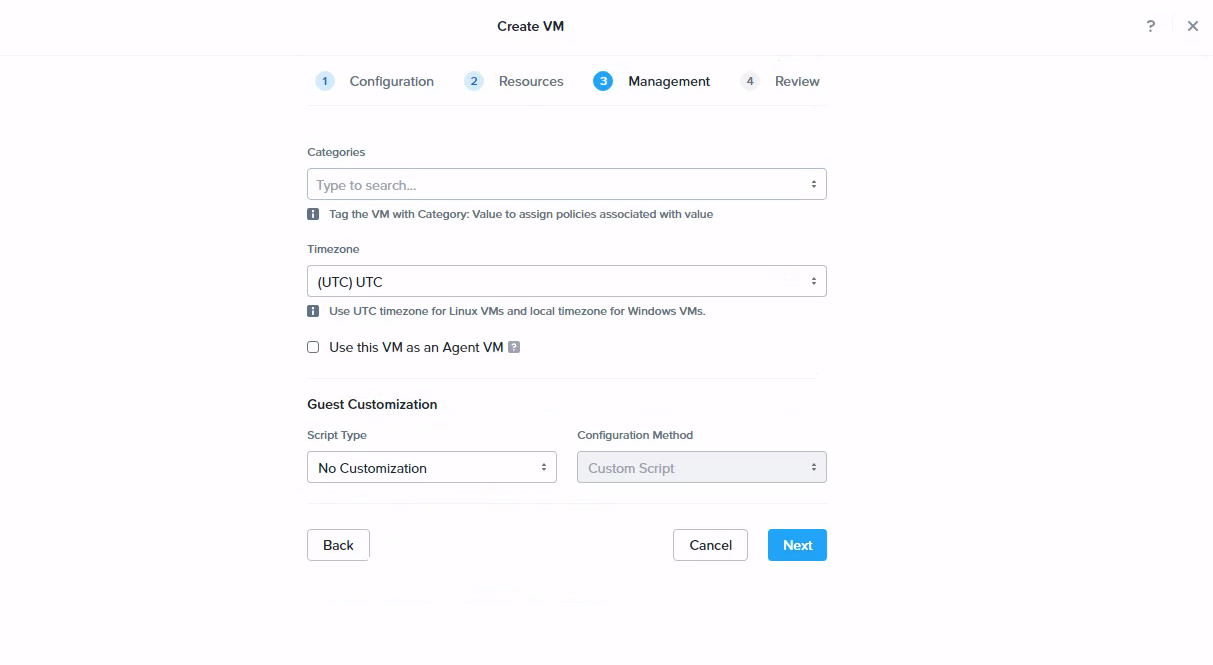Expand the Script Type dropdown
Viewport: 1213px width, 665px height.
pos(431,468)
